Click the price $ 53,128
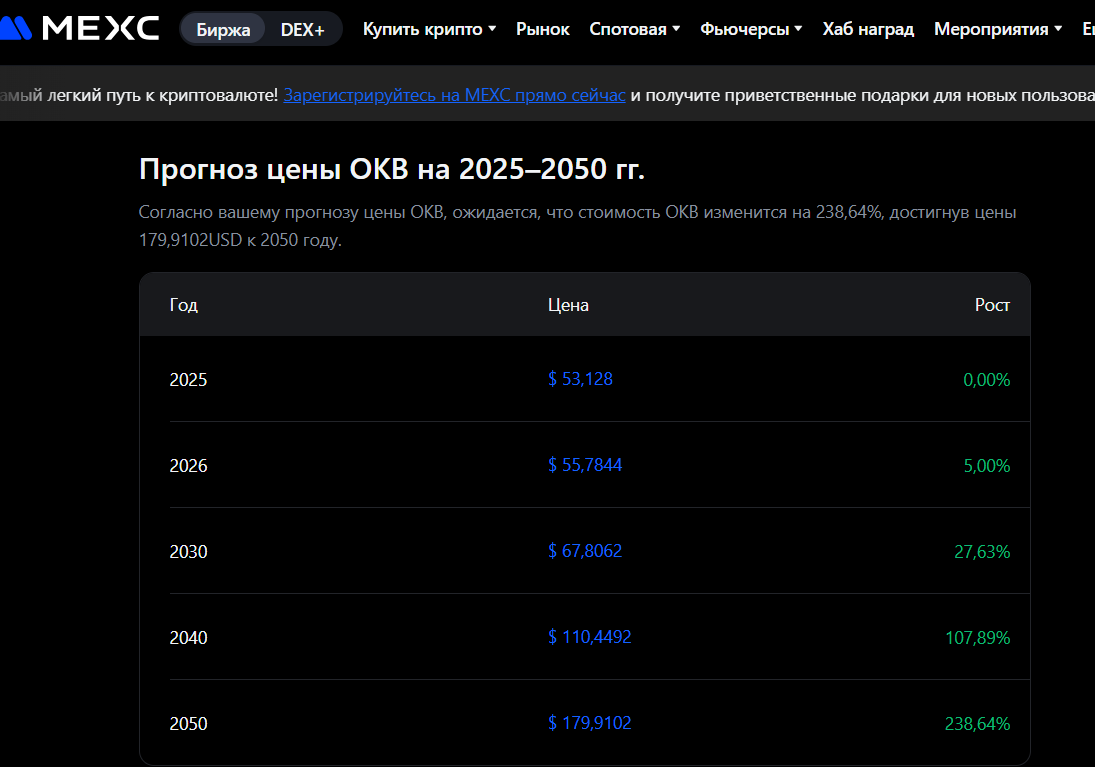This screenshot has height=767, width=1095. 580,379
